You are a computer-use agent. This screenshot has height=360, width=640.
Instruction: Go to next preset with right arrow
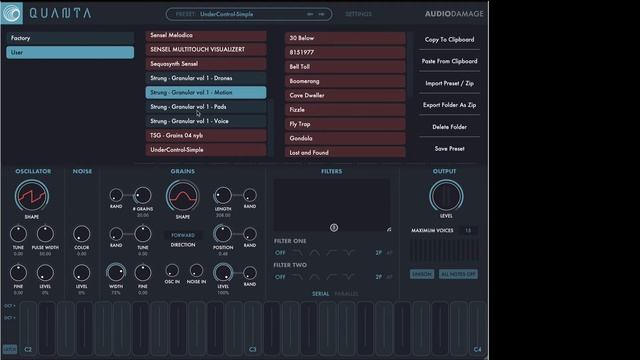(x=322, y=14)
